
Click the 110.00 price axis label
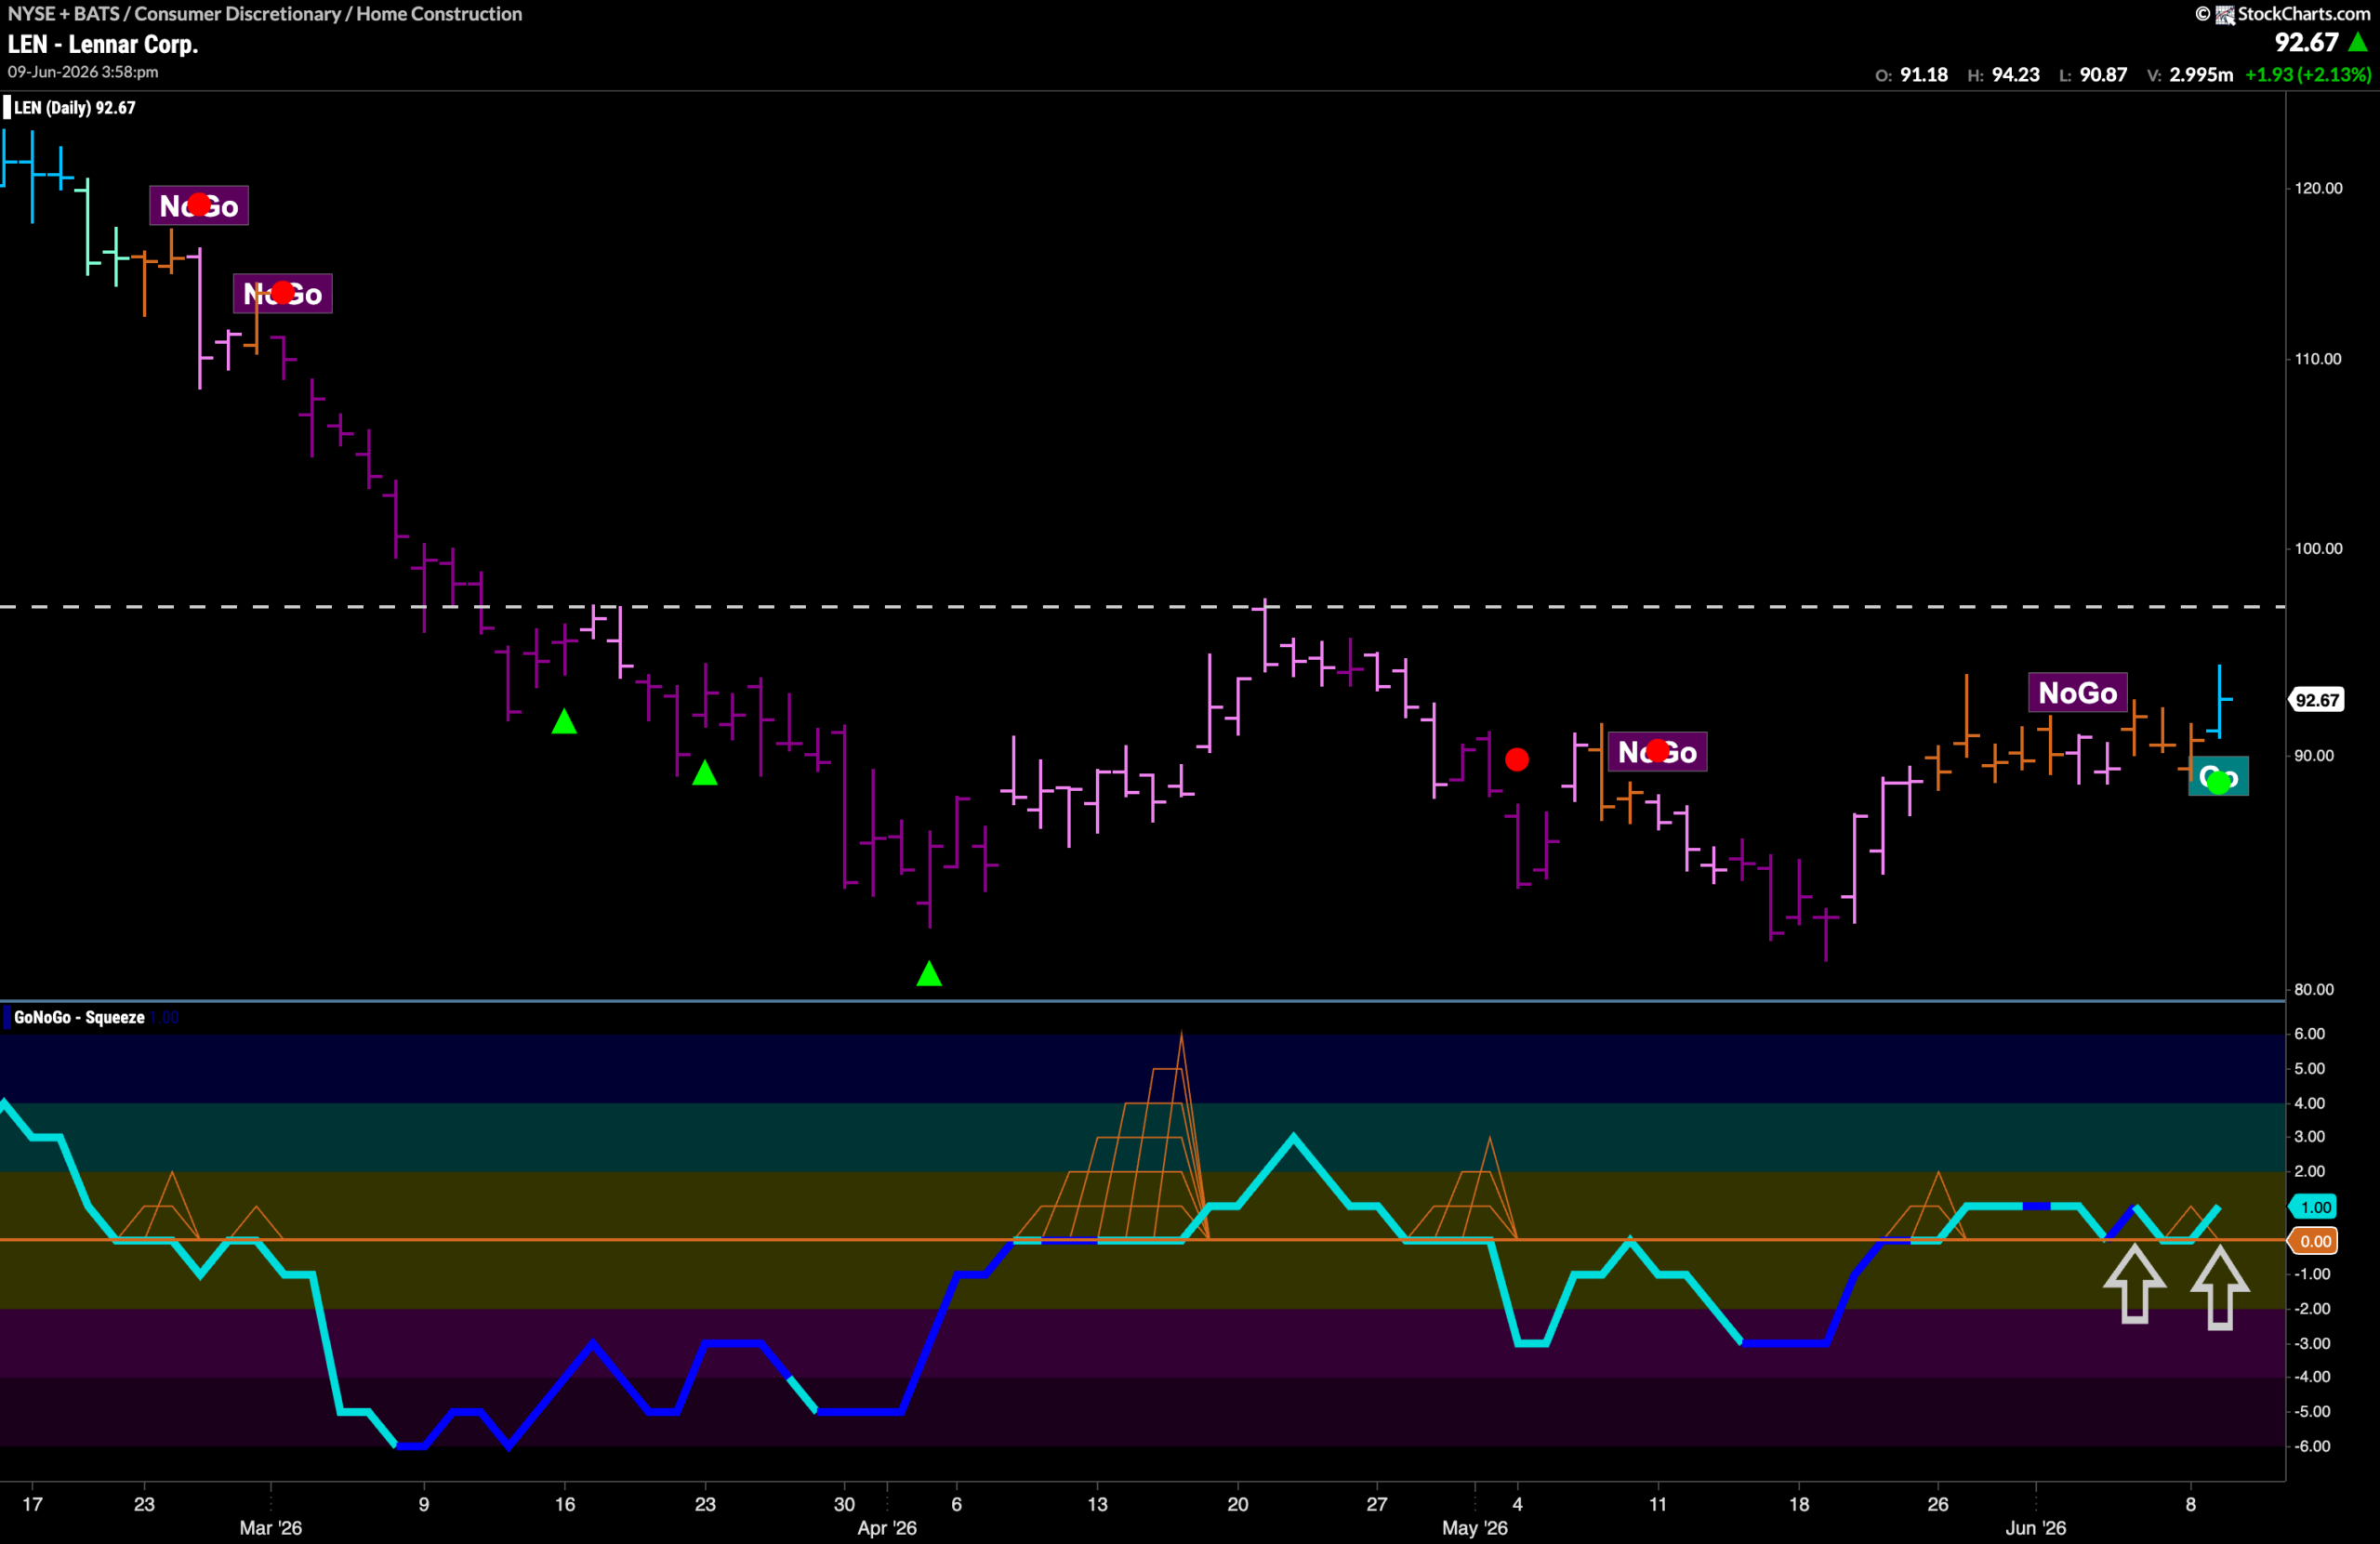pos(2317,359)
